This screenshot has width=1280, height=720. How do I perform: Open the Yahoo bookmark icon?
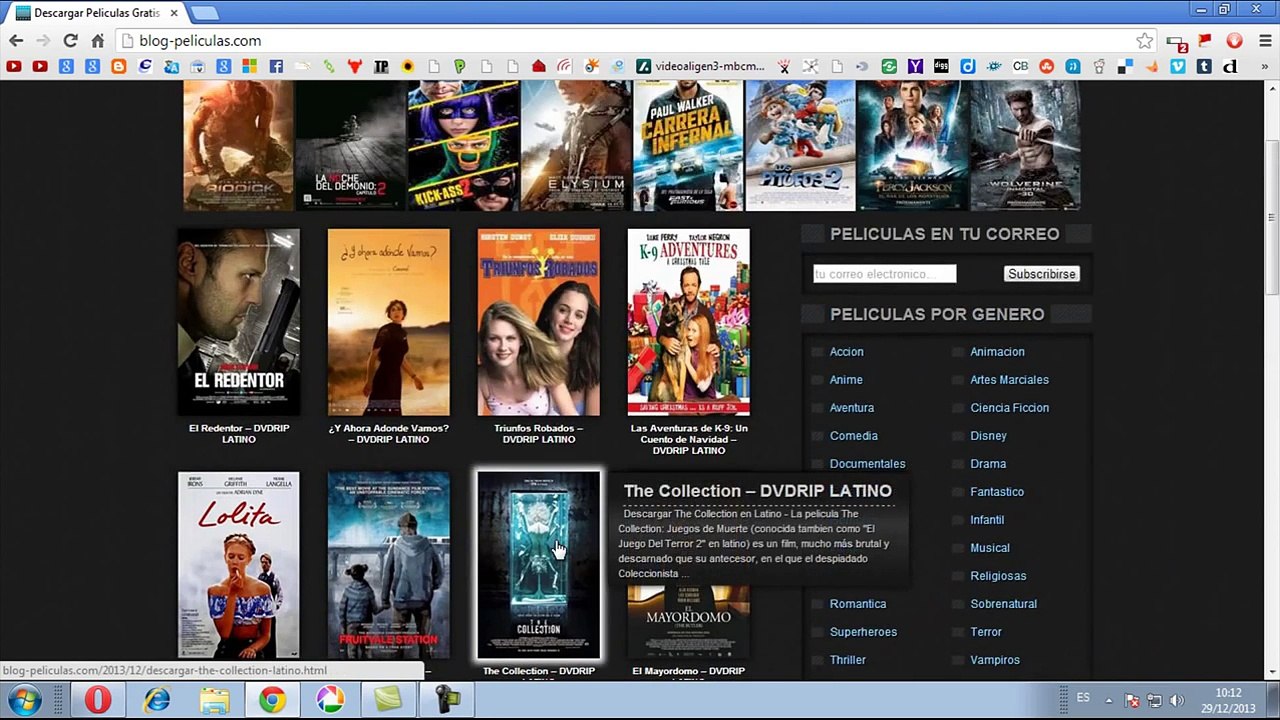pos(915,66)
